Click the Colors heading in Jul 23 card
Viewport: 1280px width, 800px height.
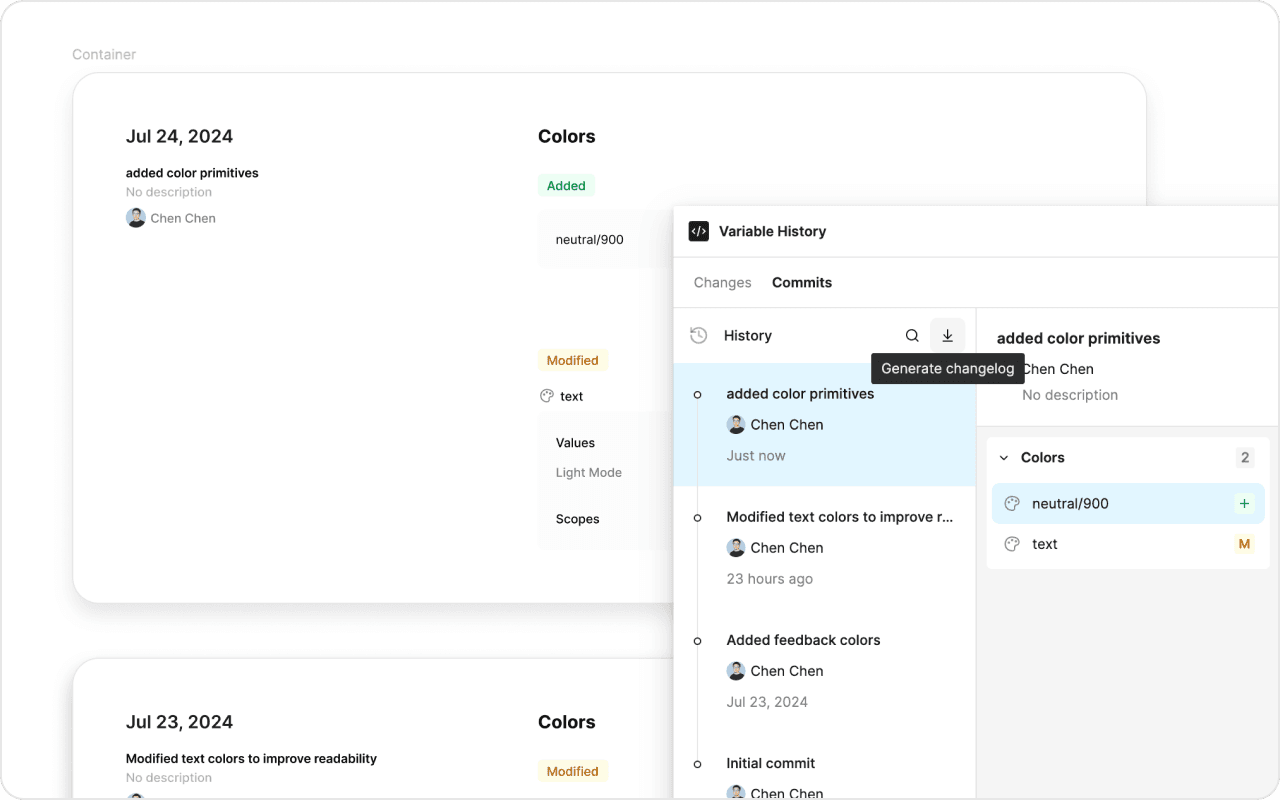(567, 723)
